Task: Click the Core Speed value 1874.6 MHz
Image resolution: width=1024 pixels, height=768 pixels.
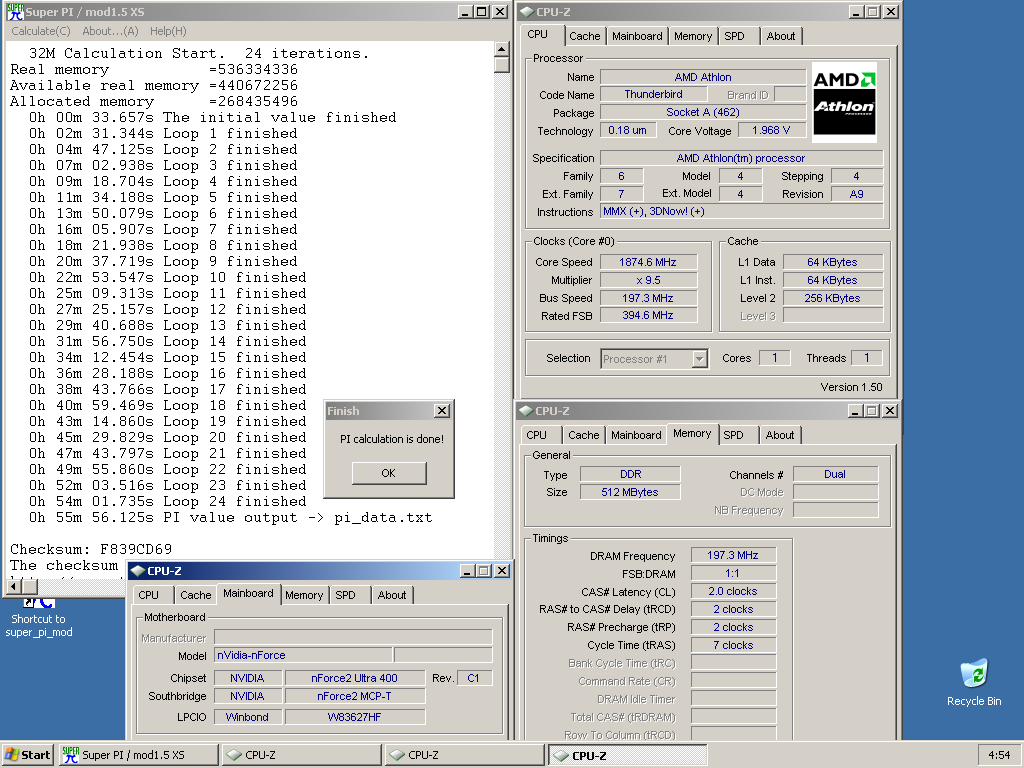Action: point(648,262)
